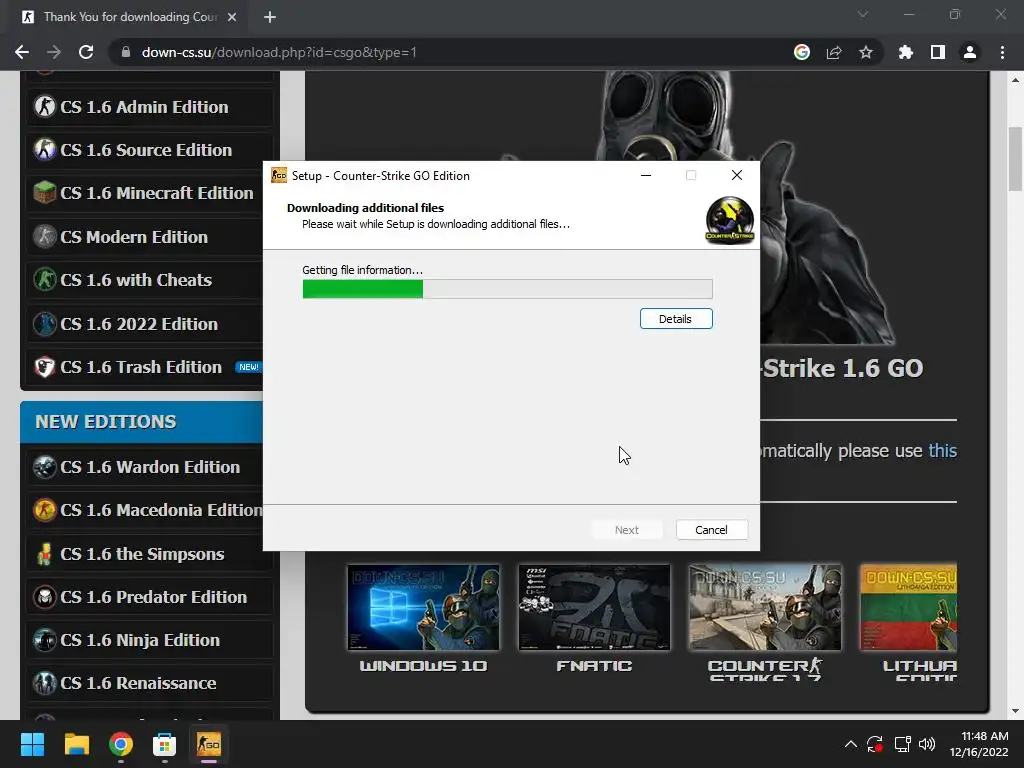This screenshot has height=768, width=1024.
Task: Show hidden system tray icons
Action: point(850,744)
